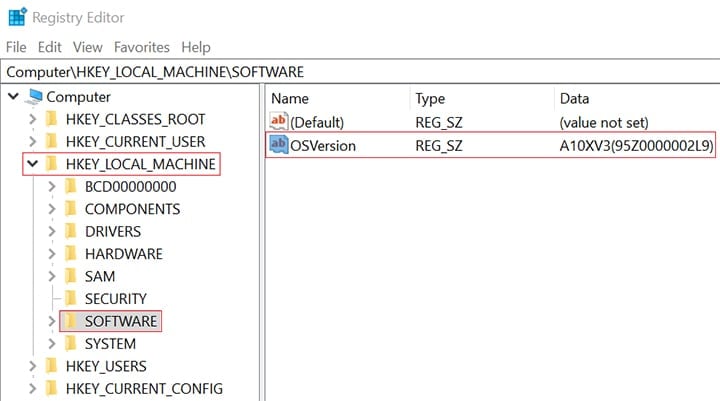The height and width of the screenshot is (401, 720).
Task: Click the OSVersion string value icon
Action: (278, 145)
